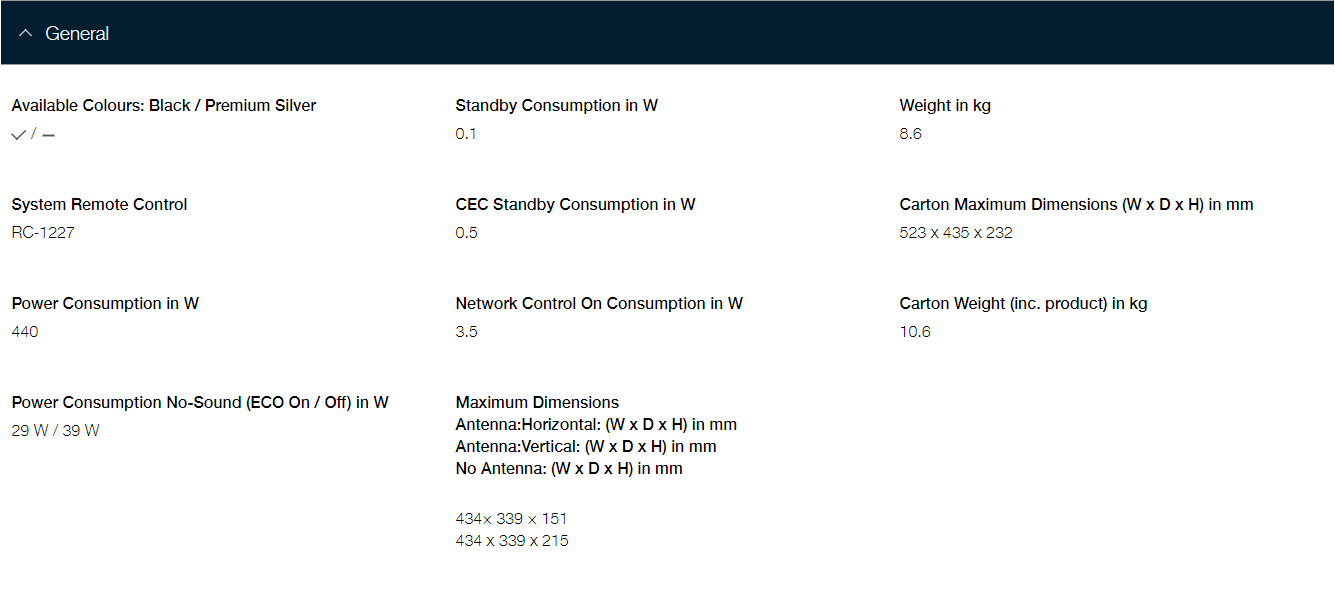Click the checkmark under Available Colours
The height and width of the screenshot is (601, 1335).
click(x=18, y=135)
